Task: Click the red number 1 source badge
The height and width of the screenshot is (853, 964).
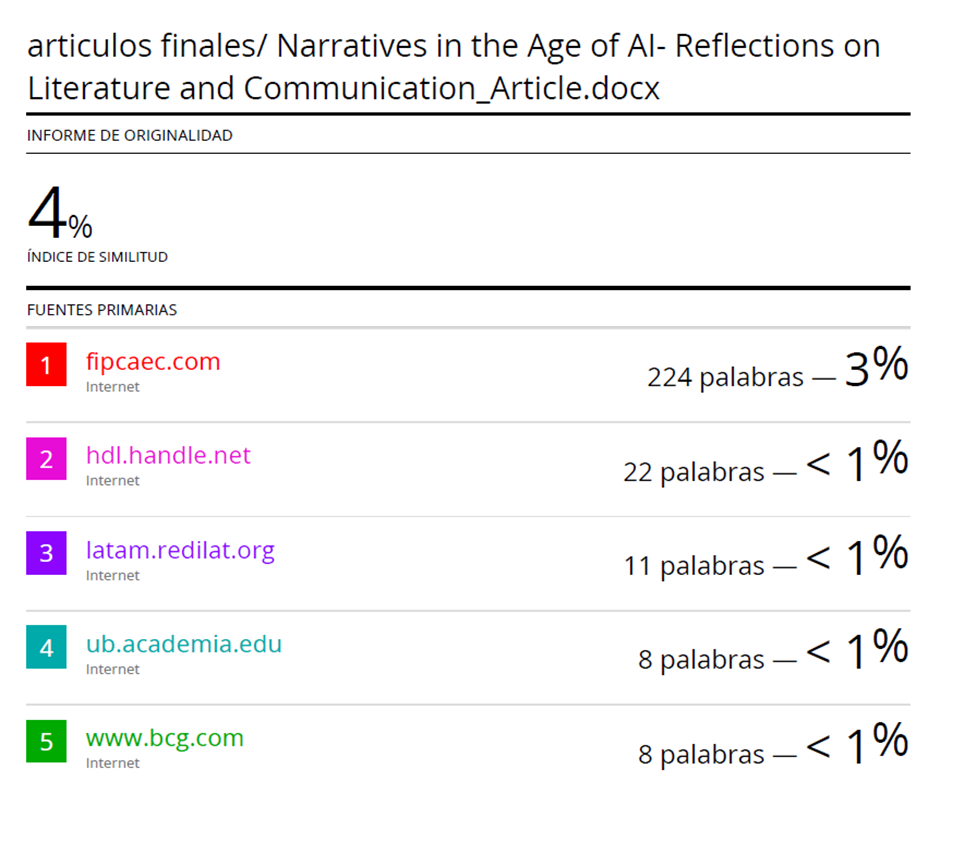Action: click(46, 365)
